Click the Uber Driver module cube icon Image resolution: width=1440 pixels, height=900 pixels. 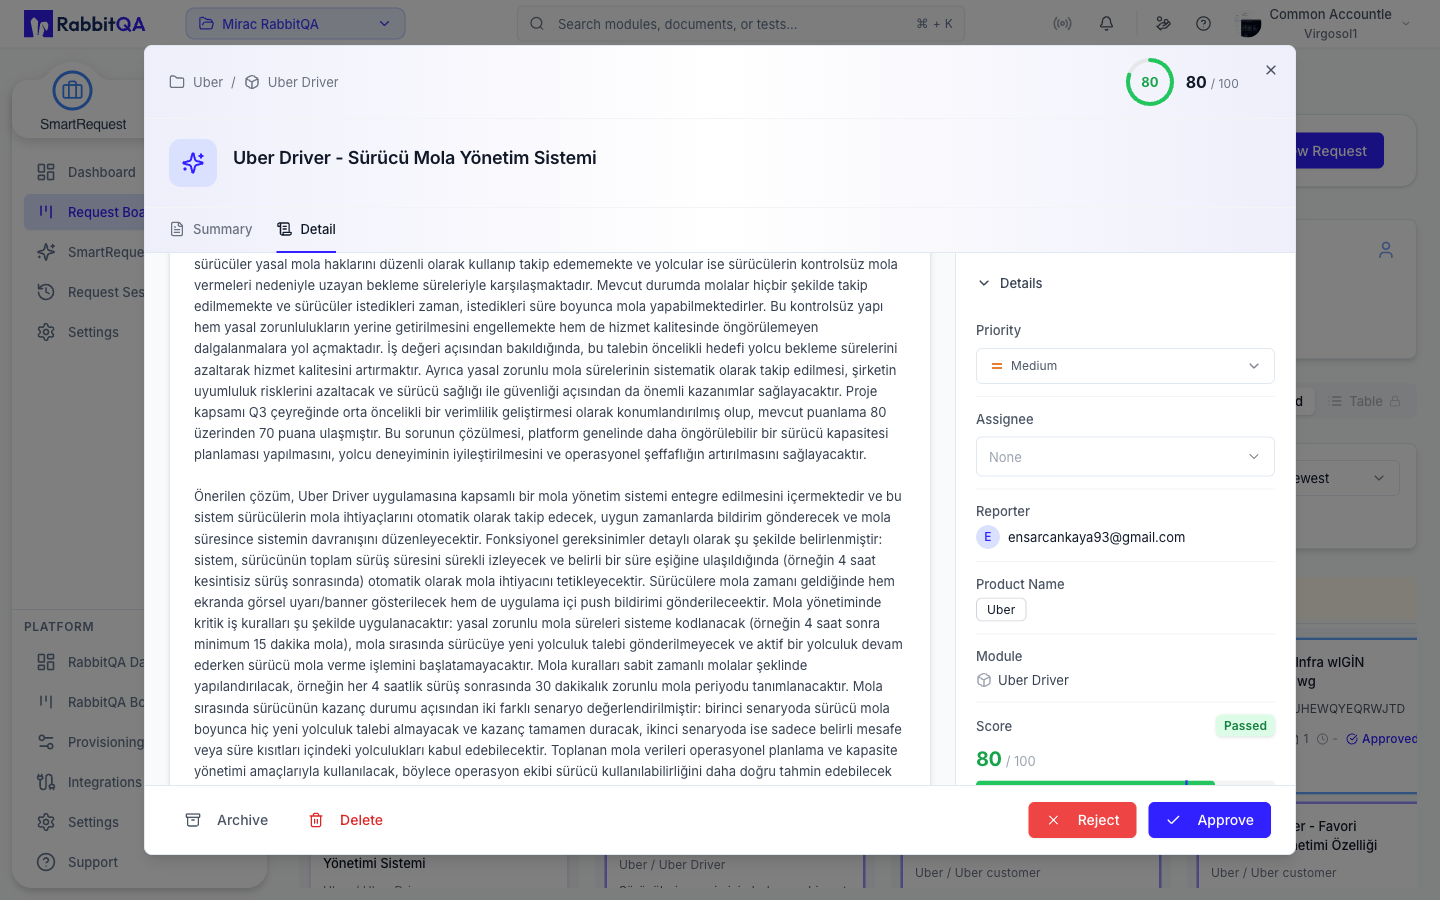[x=984, y=680]
